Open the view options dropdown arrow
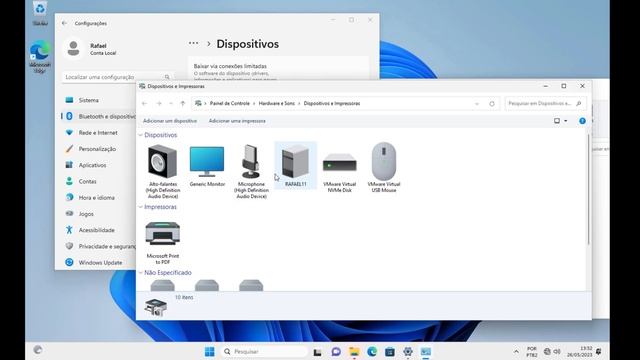Screen dimensions: 640x360 (x=566, y=121)
